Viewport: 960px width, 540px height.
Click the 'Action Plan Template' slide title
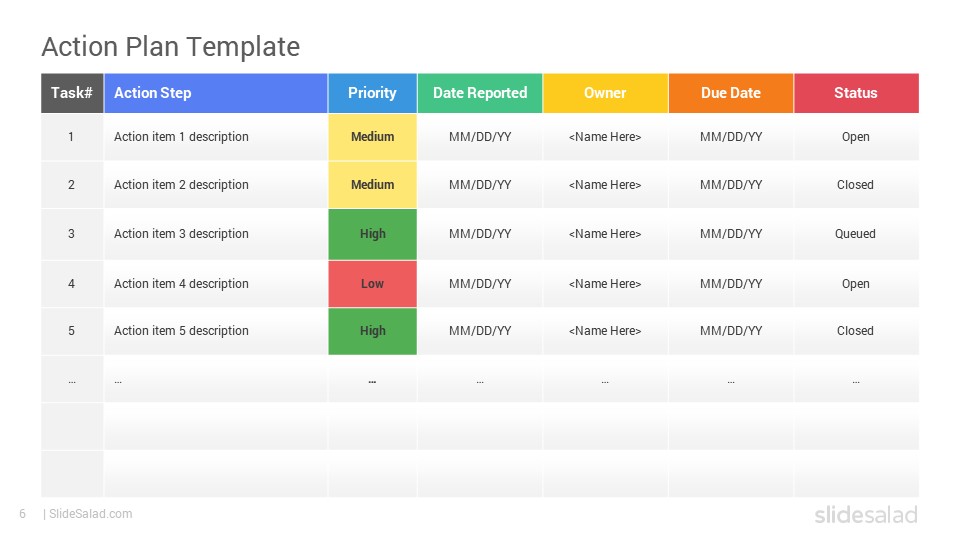click(x=170, y=47)
